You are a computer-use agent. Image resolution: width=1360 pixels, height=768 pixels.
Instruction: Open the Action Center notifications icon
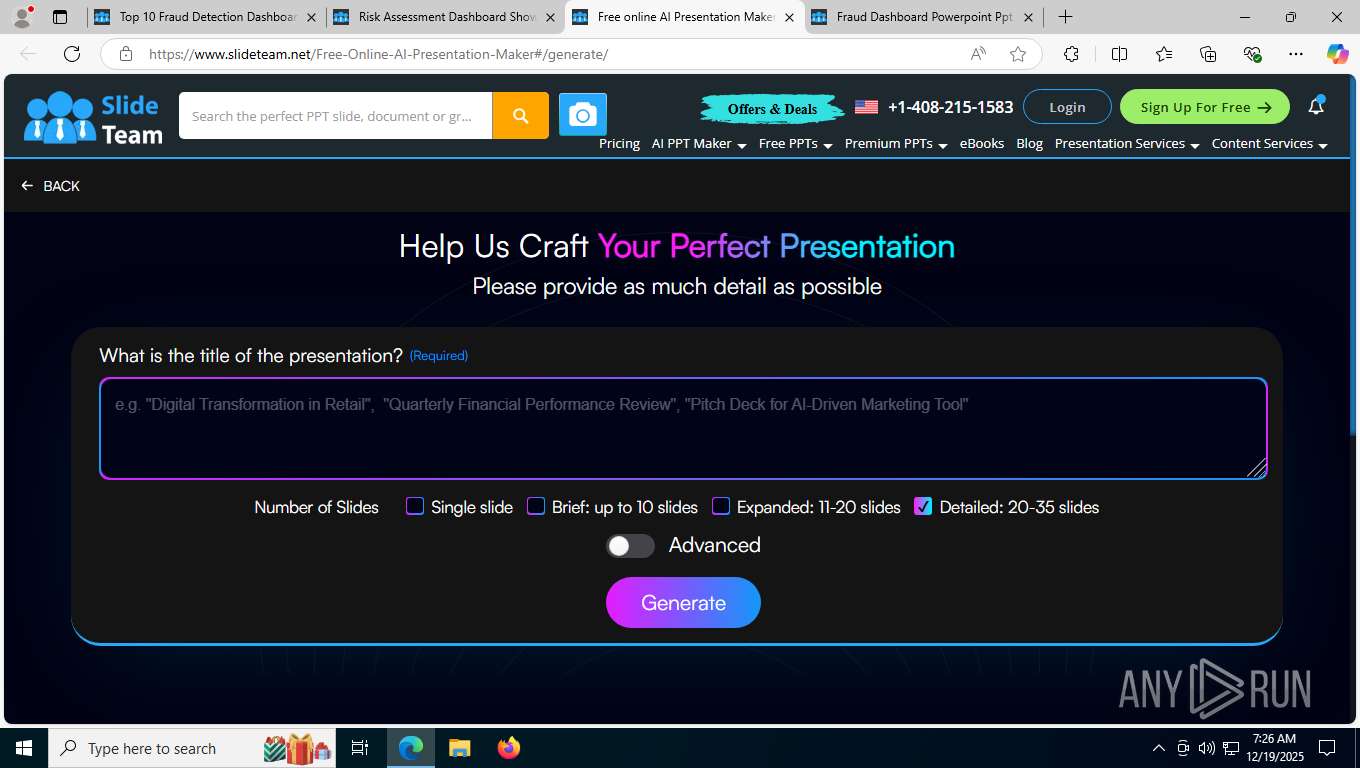click(1327, 748)
